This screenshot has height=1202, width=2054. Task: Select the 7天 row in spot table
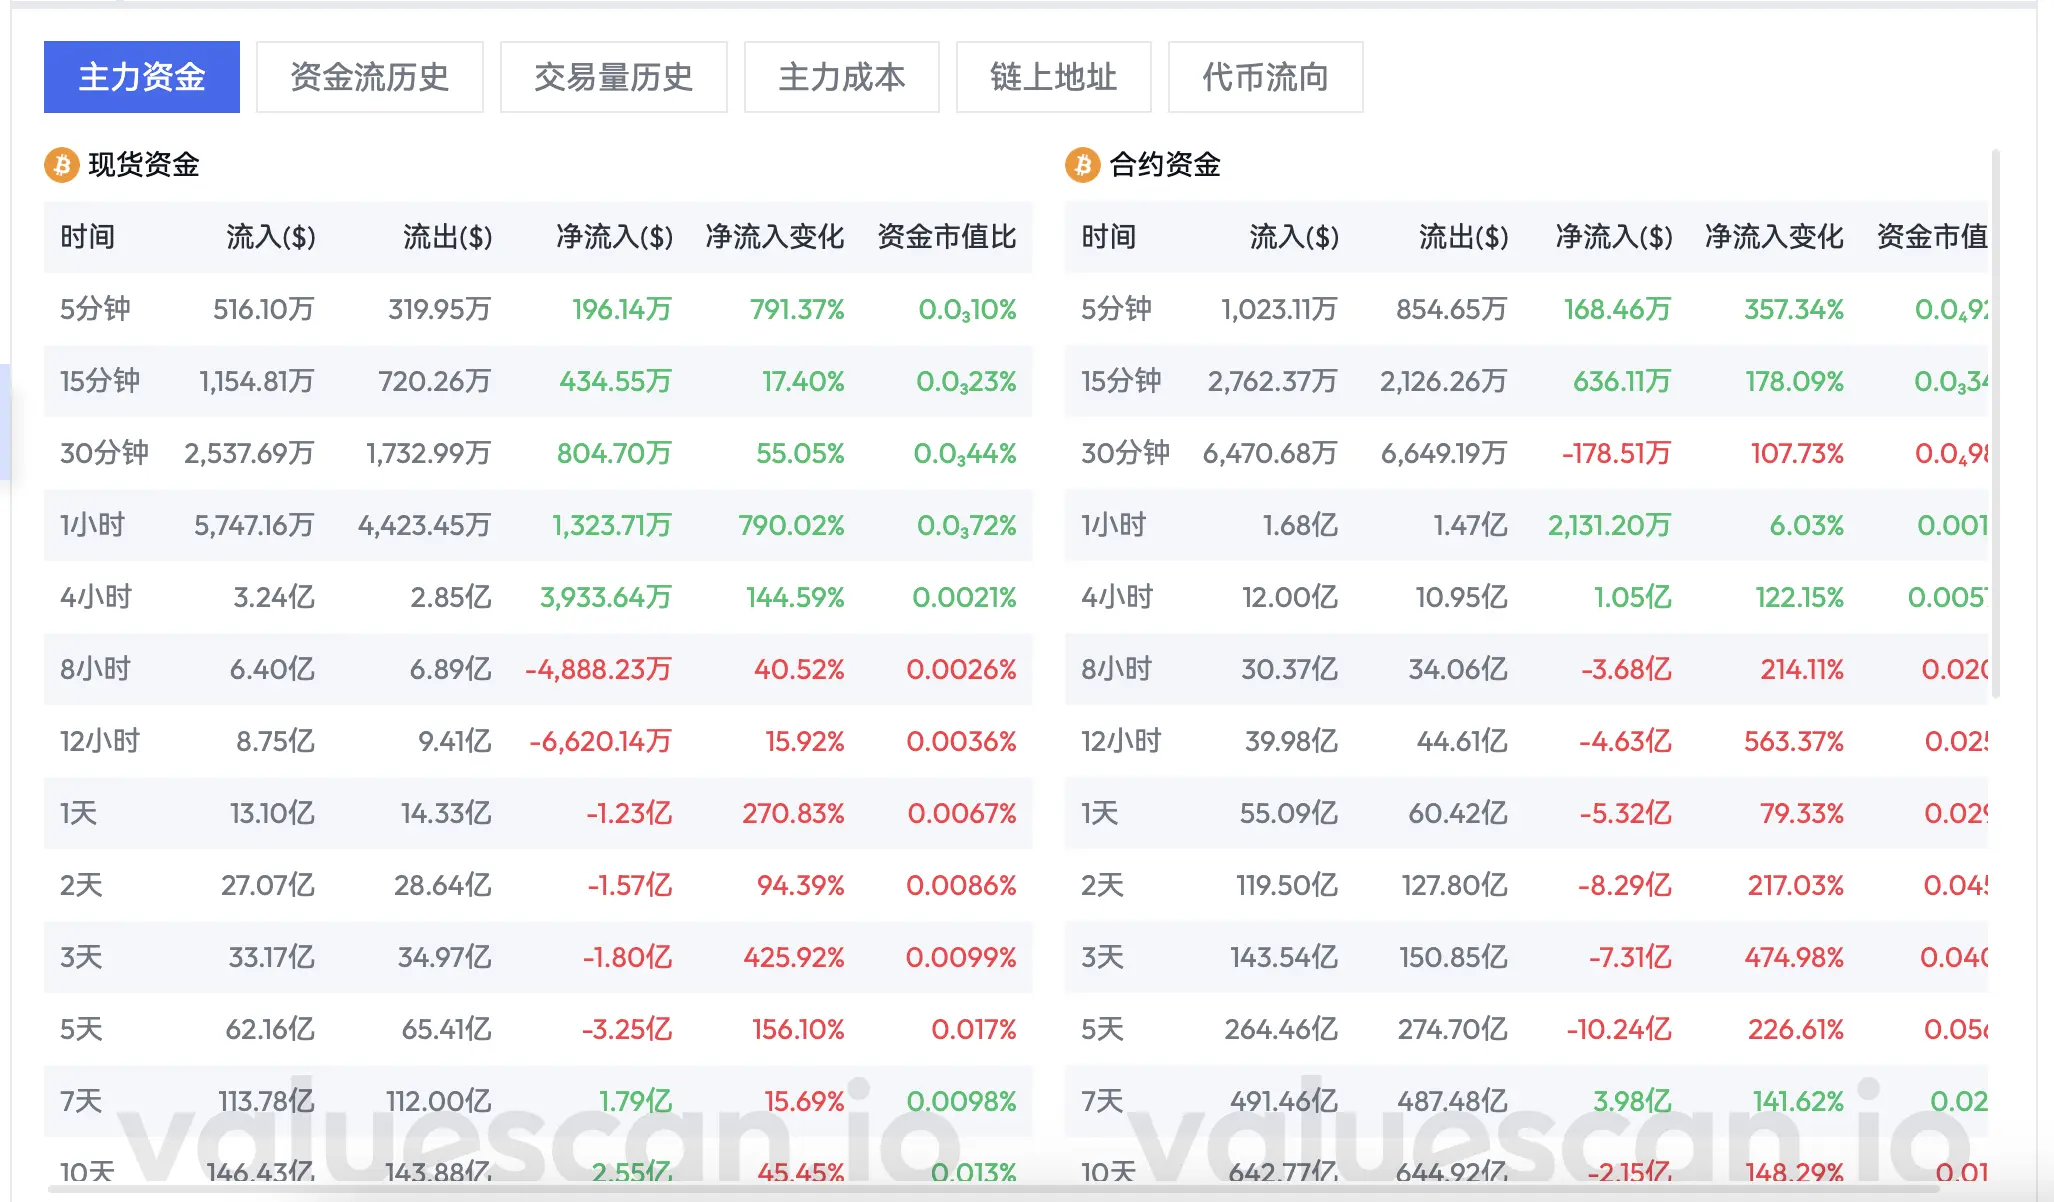click(x=82, y=1101)
